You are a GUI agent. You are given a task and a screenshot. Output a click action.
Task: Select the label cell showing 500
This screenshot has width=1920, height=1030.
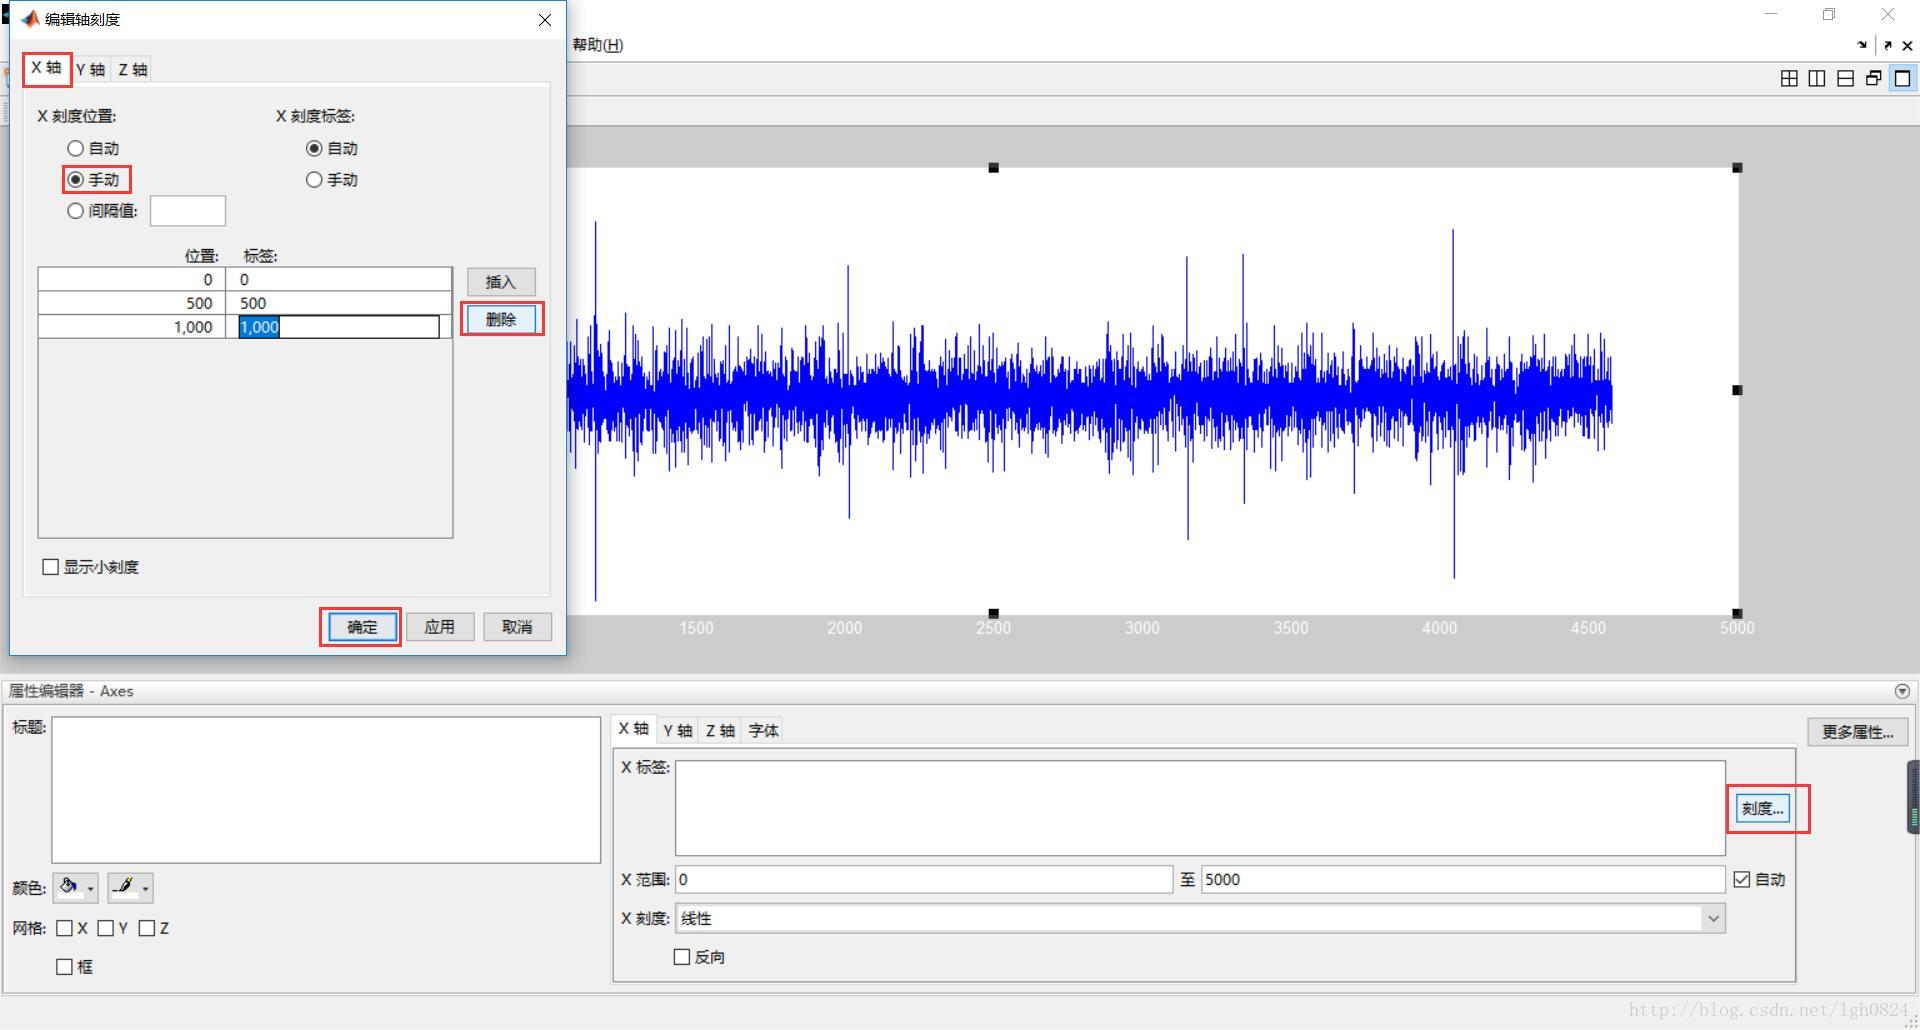[339, 303]
